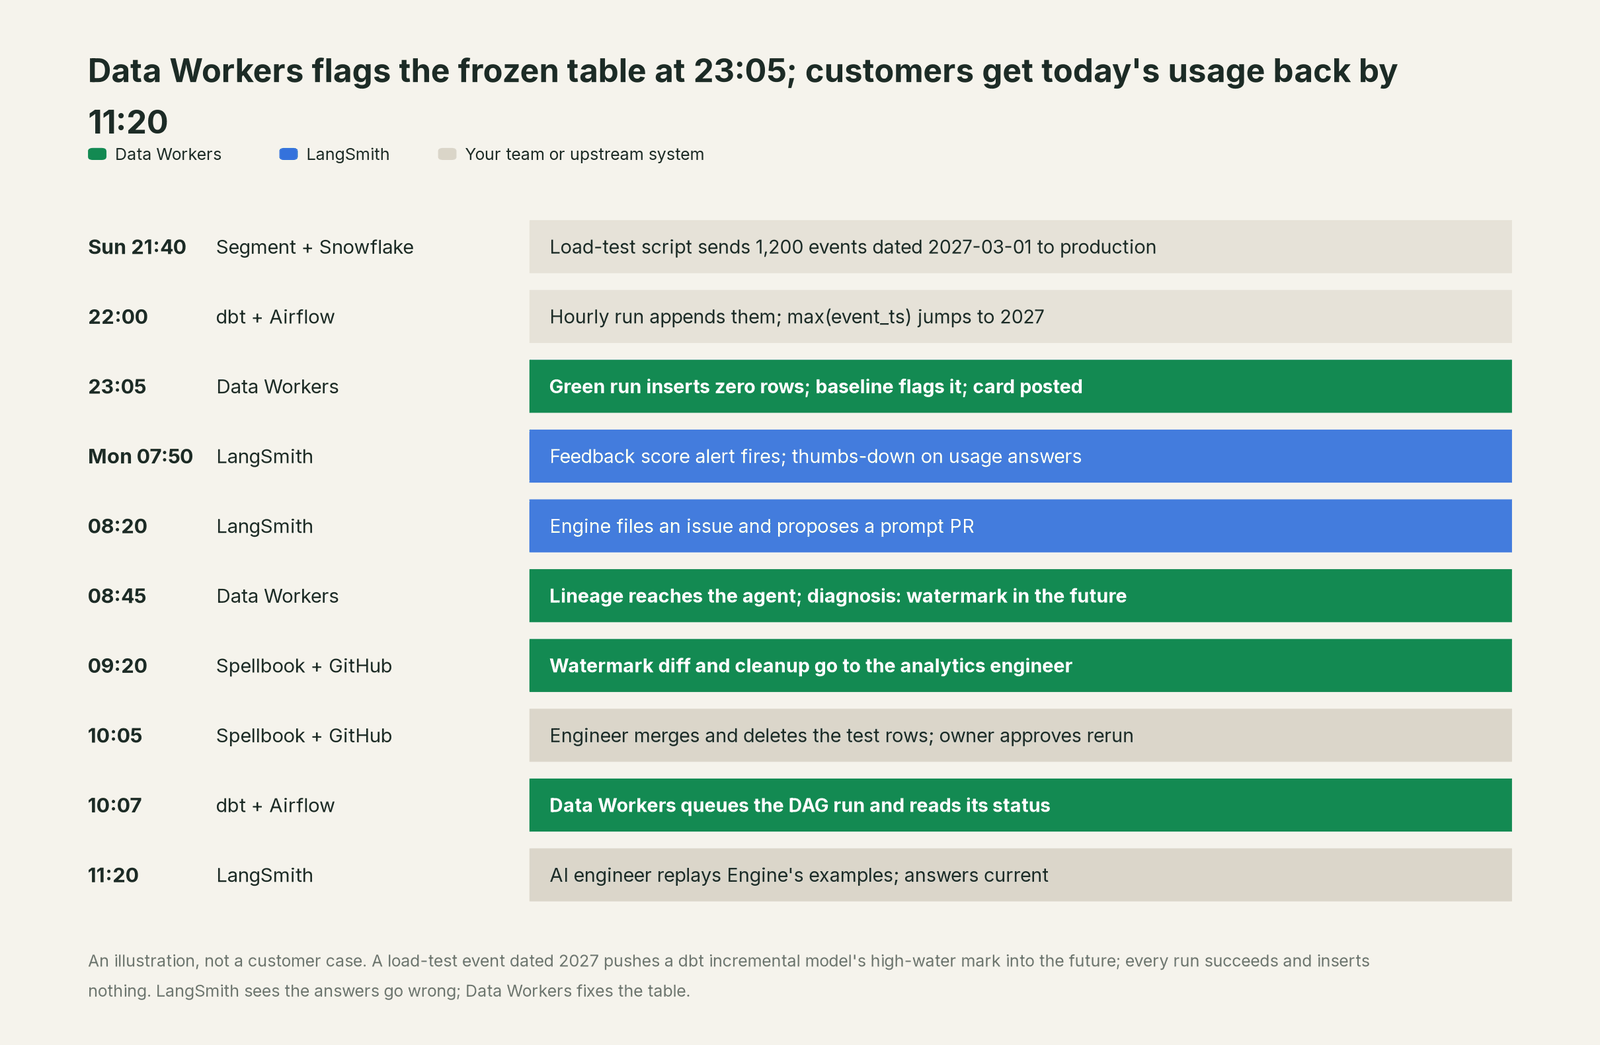Click the '08:45' timestamp
Screen dimensions: 1600x1045
[117, 596]
